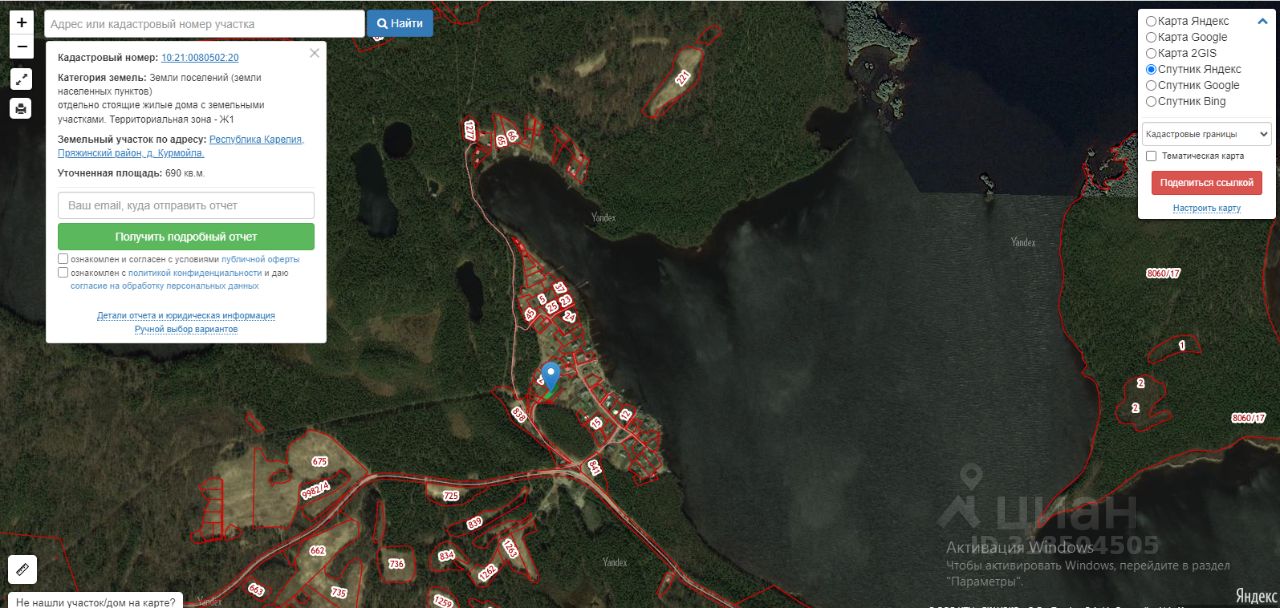Activate the ruler measurement tool

[x=22, y=569]
